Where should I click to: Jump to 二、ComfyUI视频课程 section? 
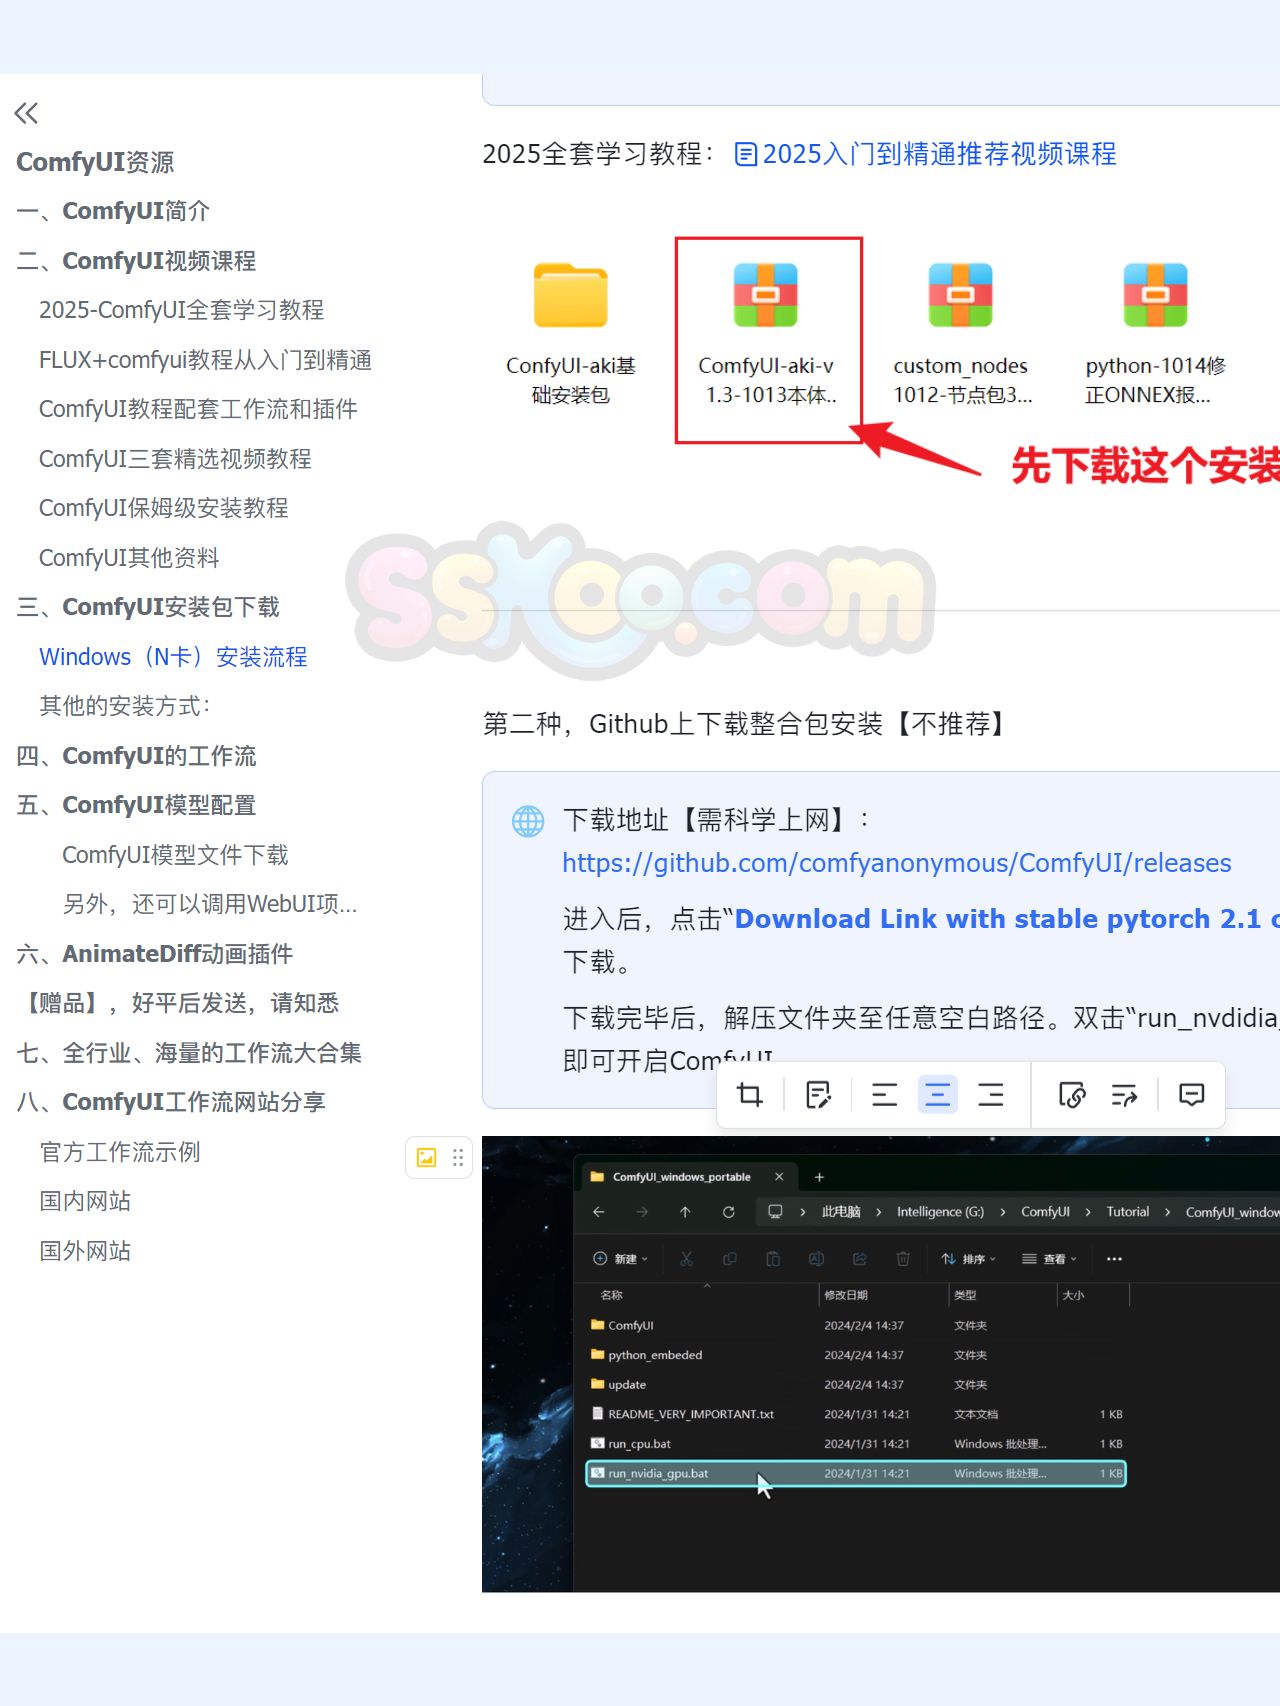(x=136, y=261)
